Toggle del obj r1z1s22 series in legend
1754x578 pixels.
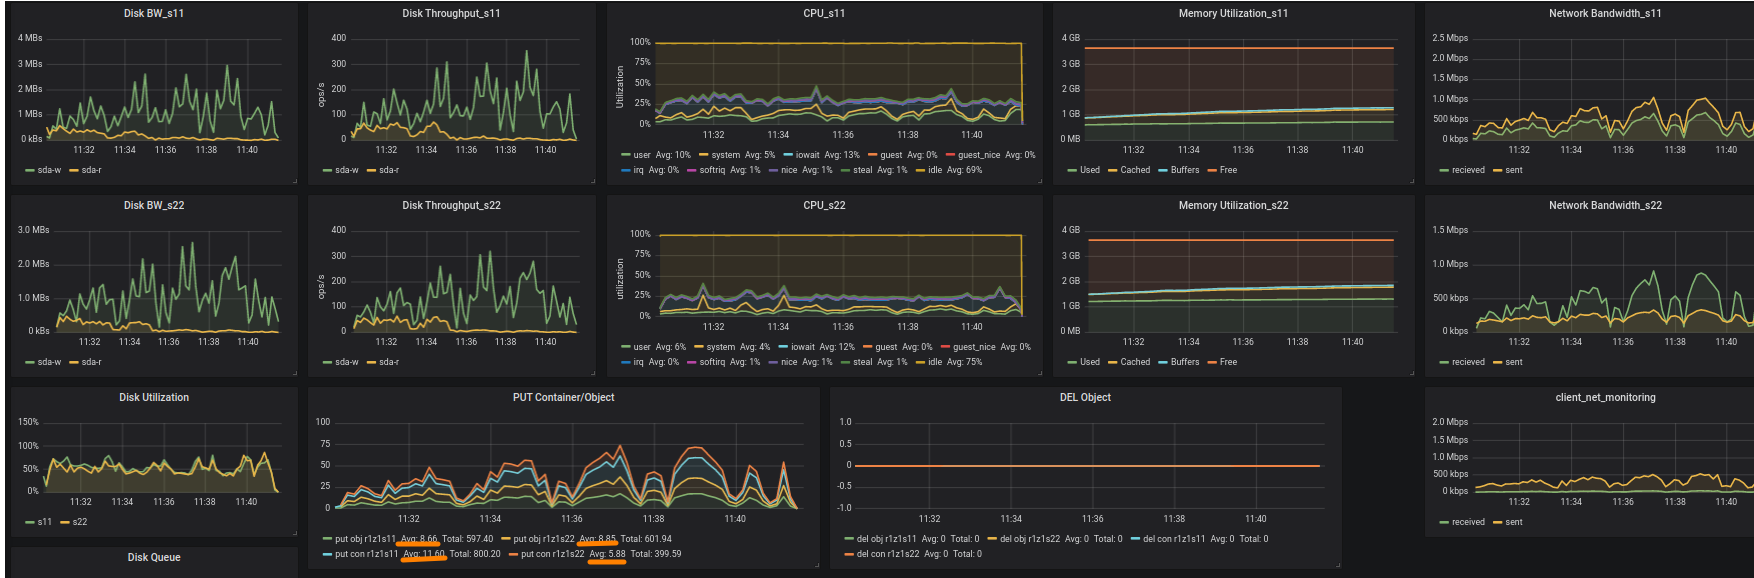(x=1030, y=539)
